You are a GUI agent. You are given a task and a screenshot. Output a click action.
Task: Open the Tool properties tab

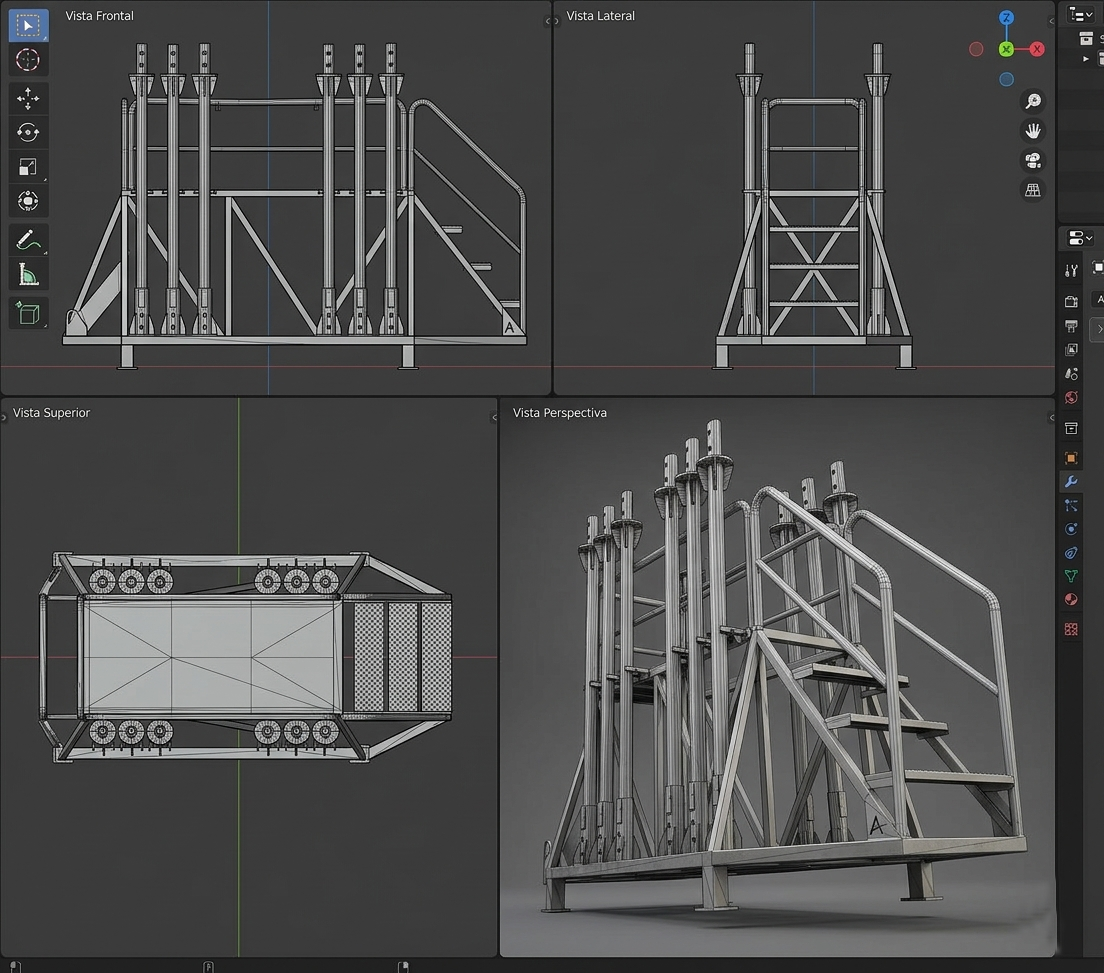[x=1071, y=270]
